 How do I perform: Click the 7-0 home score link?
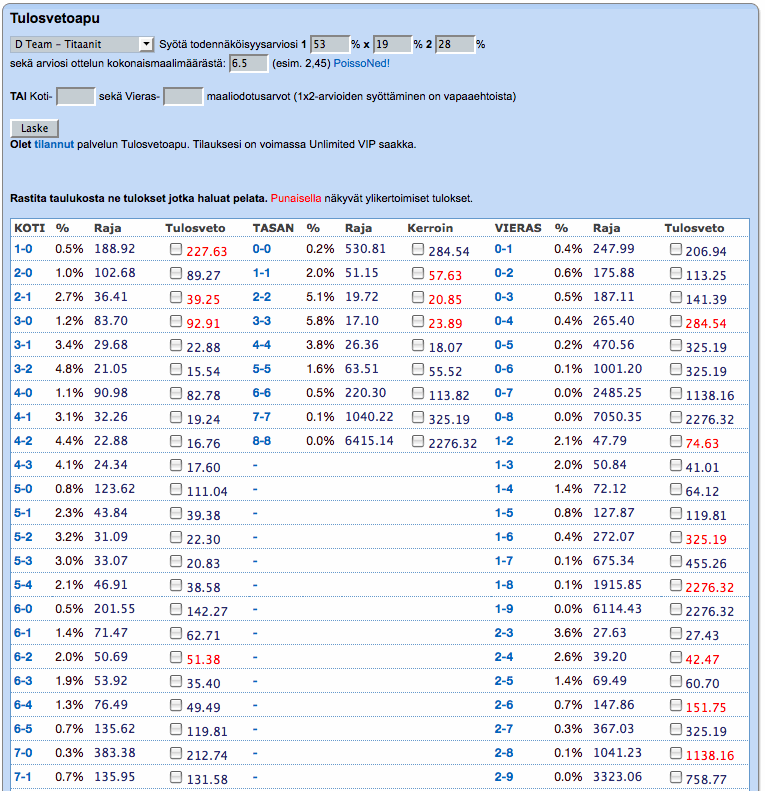click(x=23, y=753)
